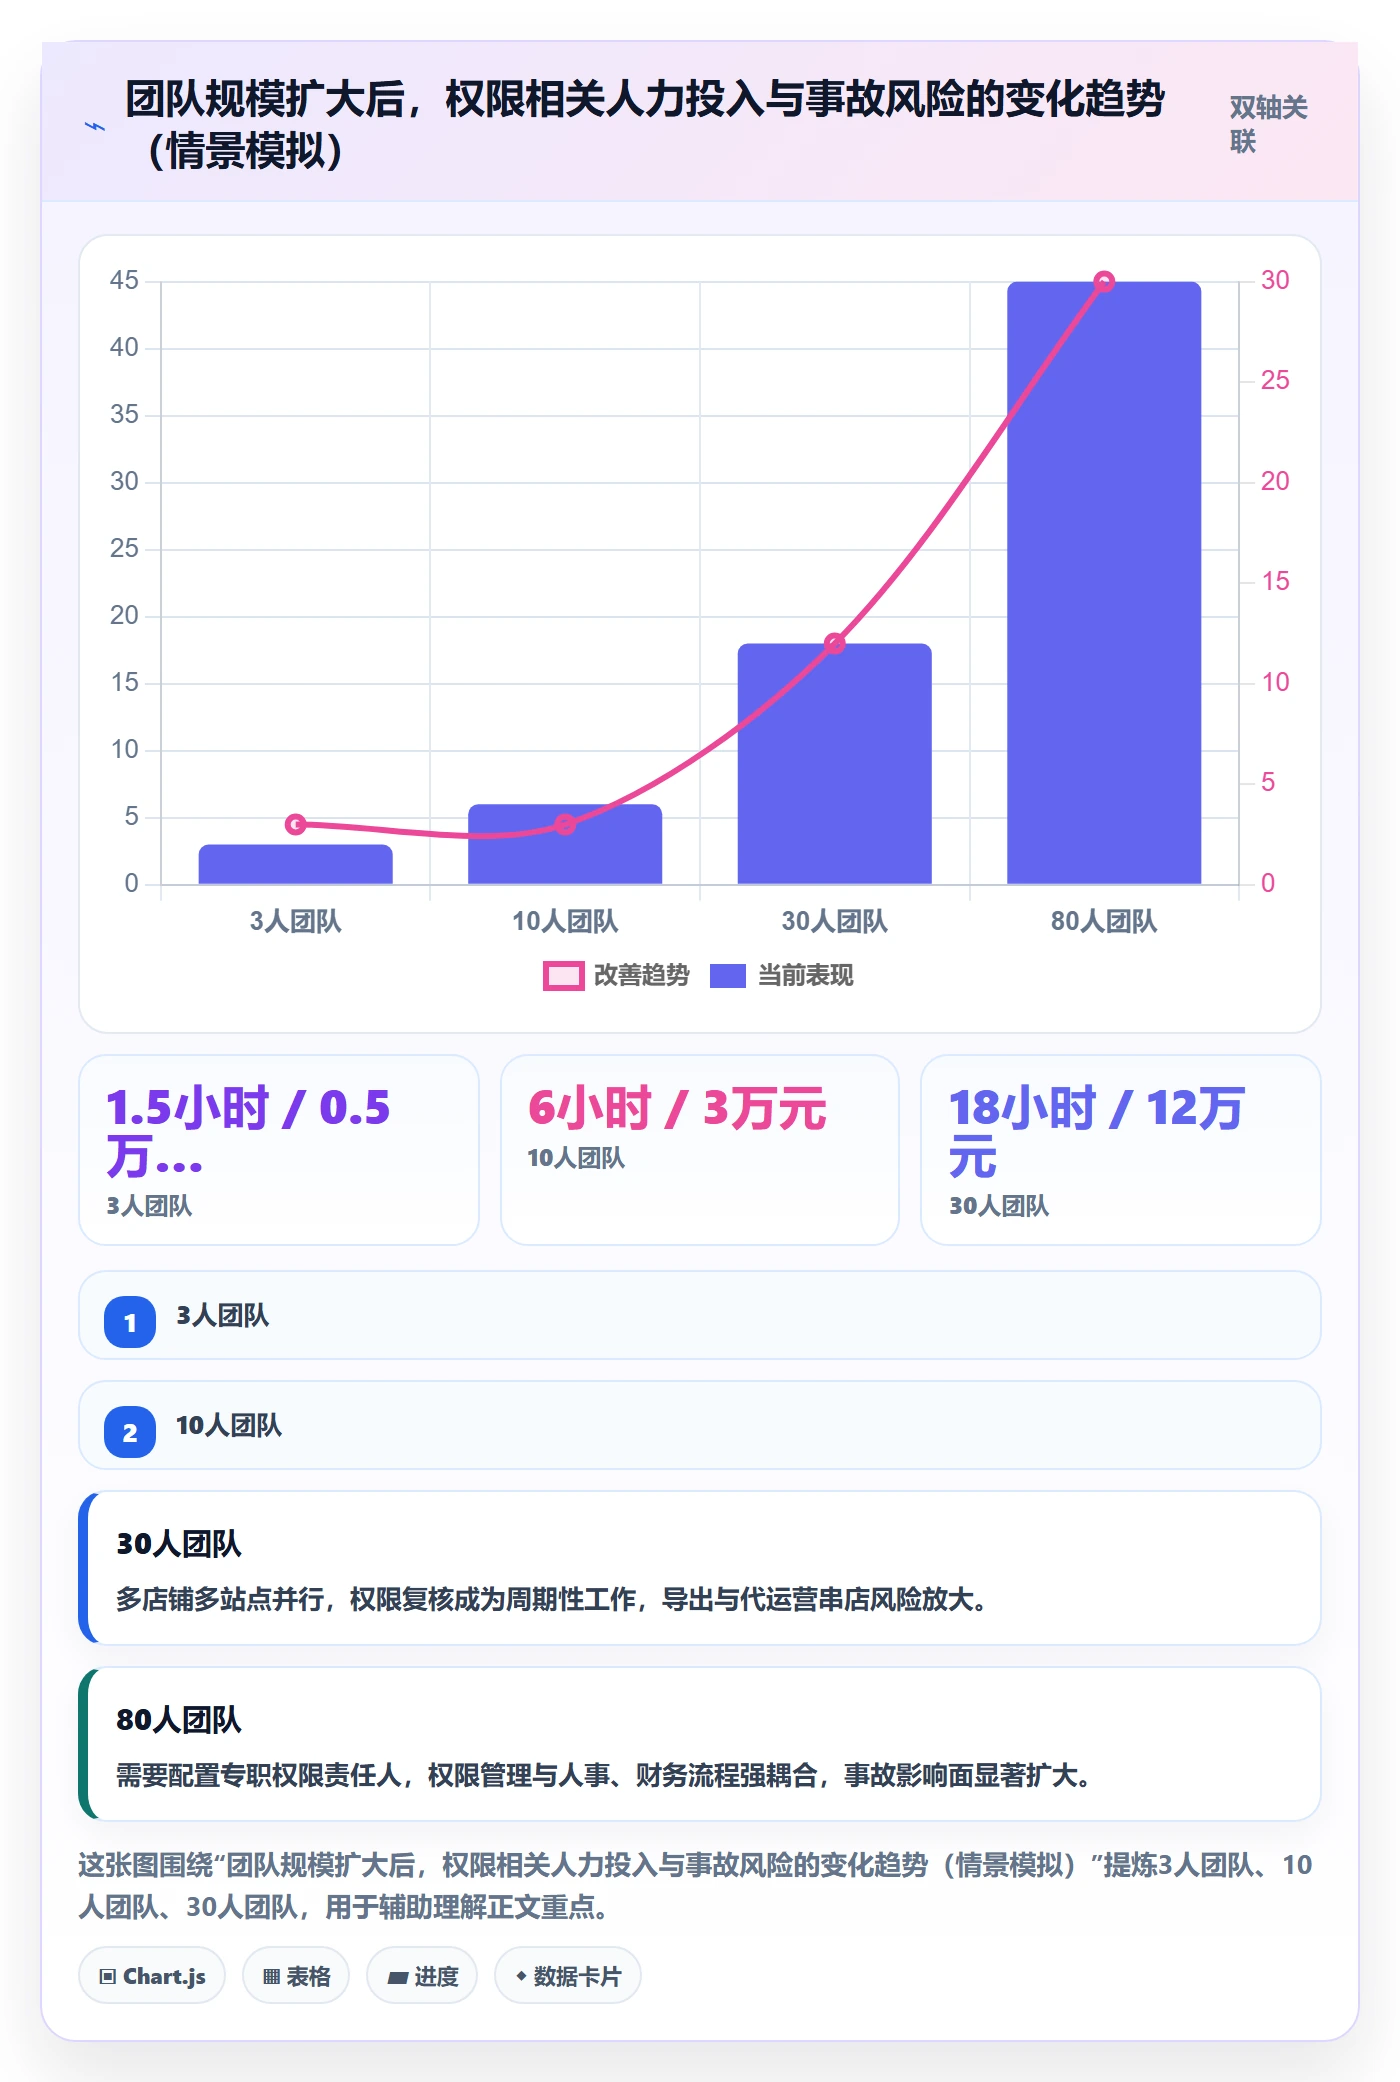1400x2082 pixels.
Task: Click the summary paragraph starting 这张图围绕
Action: pos(695,1886)
